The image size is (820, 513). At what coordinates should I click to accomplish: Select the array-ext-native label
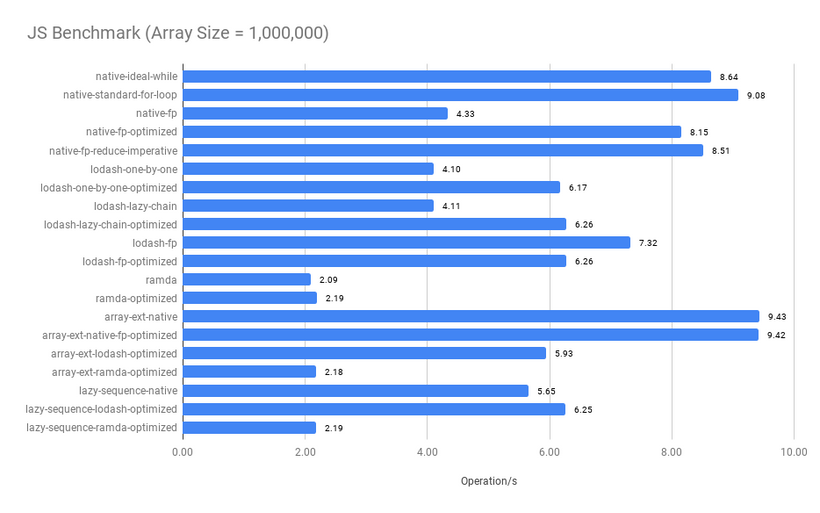[140, 316]
